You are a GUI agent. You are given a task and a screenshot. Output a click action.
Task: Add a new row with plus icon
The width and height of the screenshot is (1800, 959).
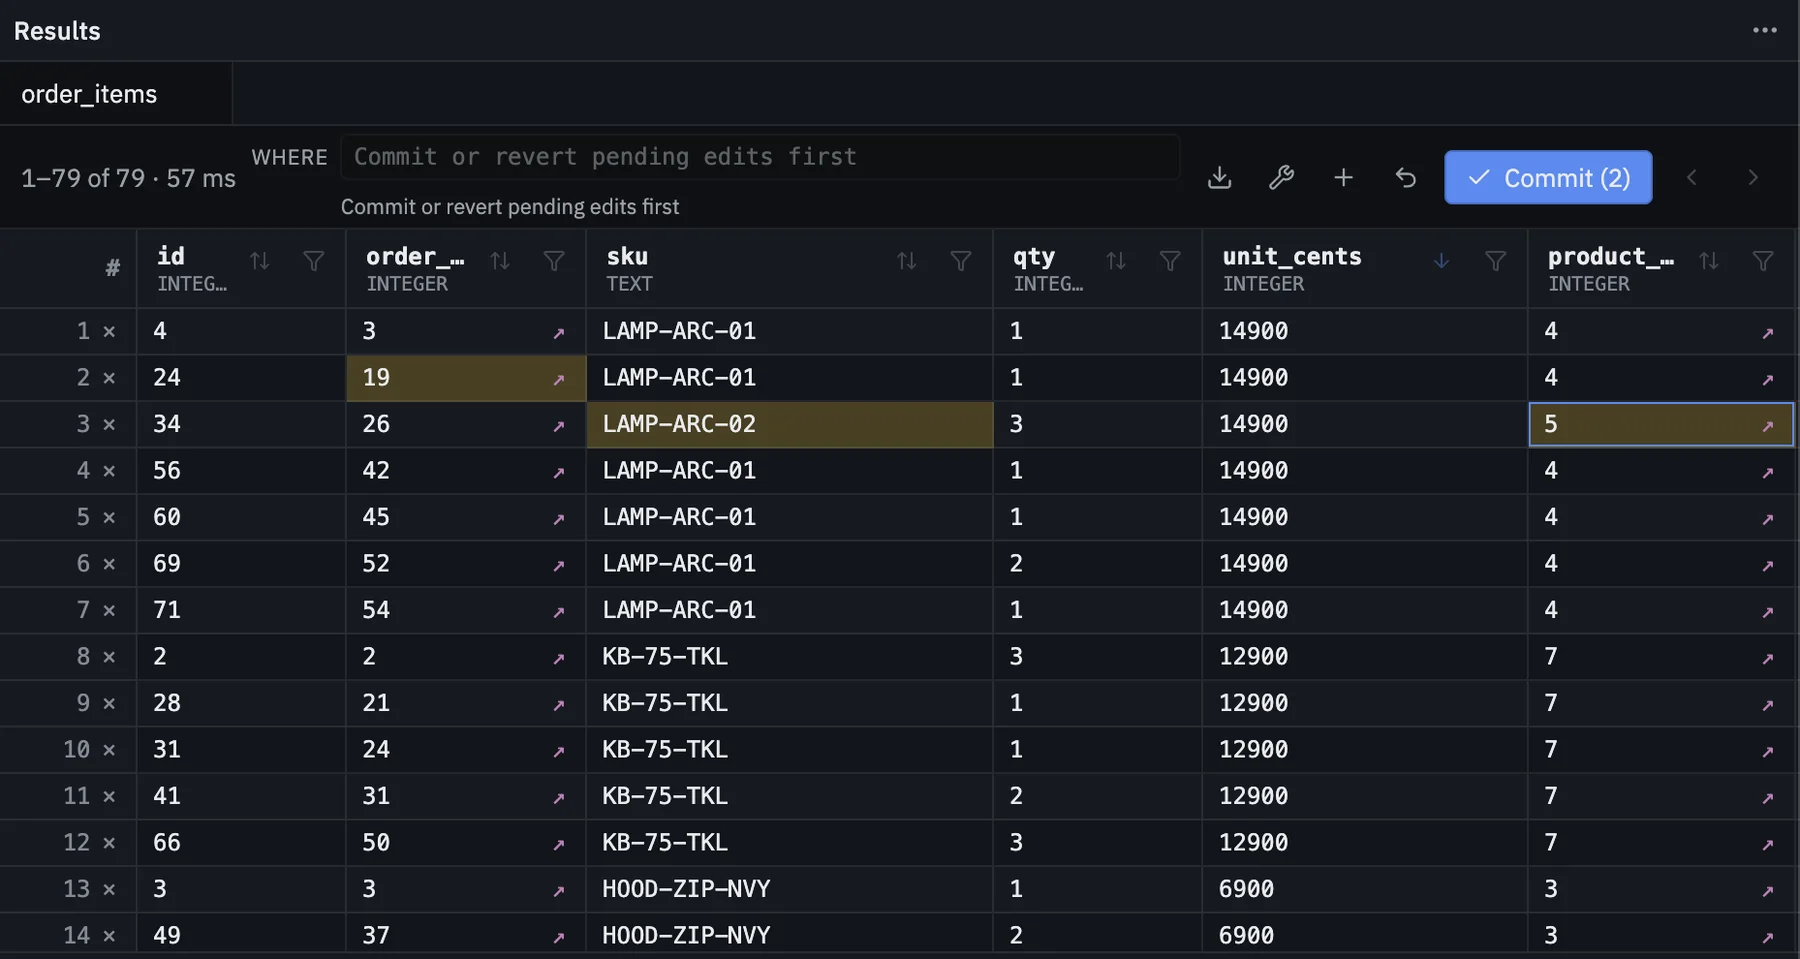tap(1343, 178)
